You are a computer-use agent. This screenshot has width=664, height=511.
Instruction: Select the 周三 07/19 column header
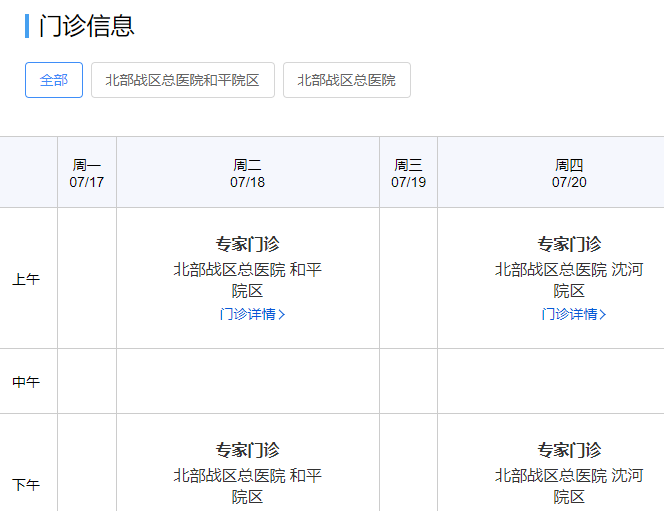coord(408,173)
